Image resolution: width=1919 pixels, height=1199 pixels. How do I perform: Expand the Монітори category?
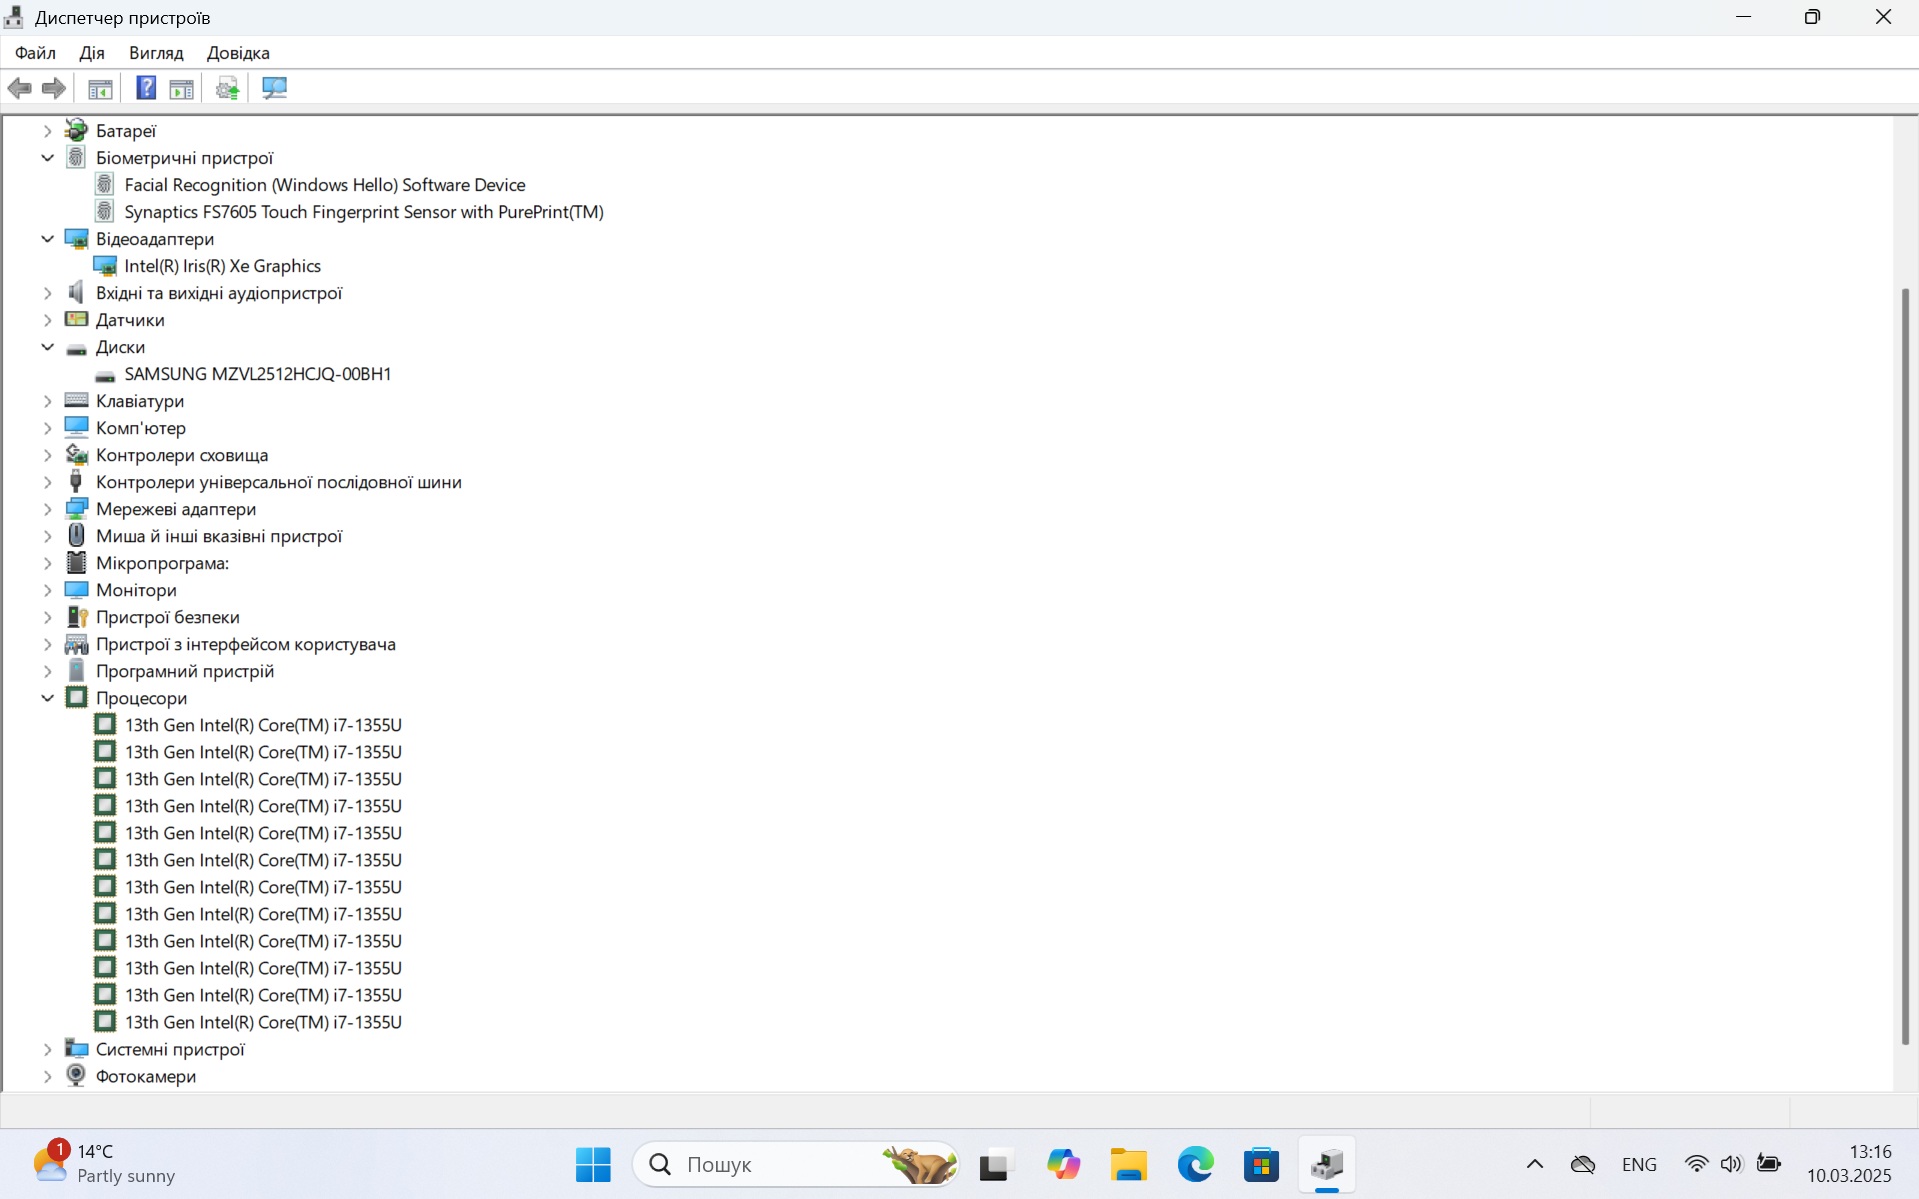(47, 589)
